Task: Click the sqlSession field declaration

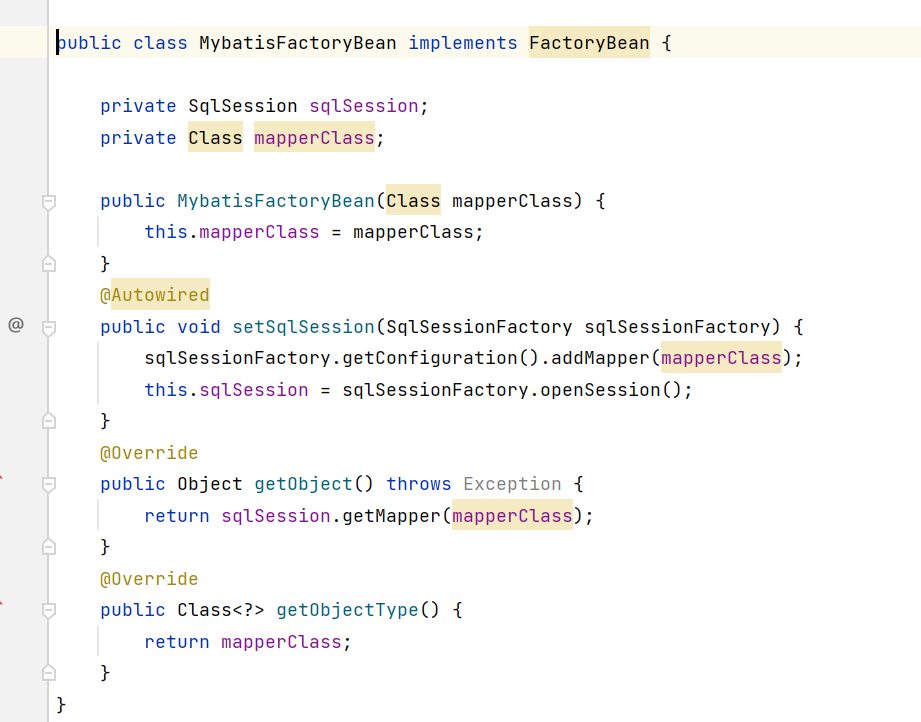Action: coord(363,106)
